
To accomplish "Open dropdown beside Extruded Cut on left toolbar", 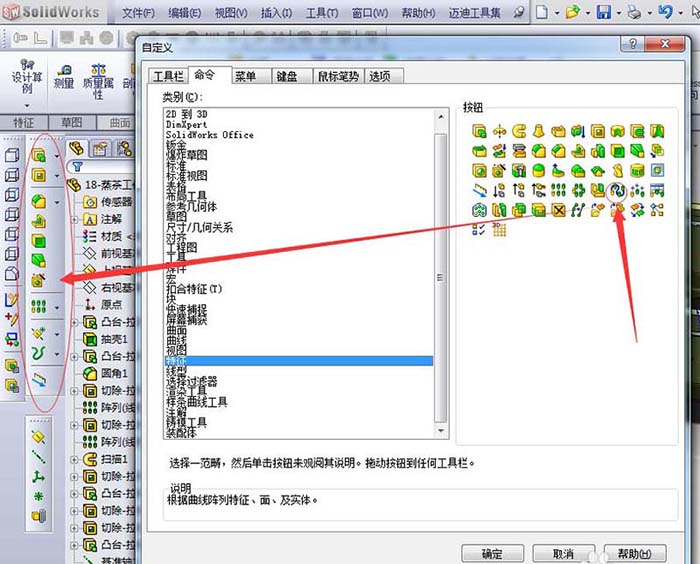I will [x=57, y=176].
